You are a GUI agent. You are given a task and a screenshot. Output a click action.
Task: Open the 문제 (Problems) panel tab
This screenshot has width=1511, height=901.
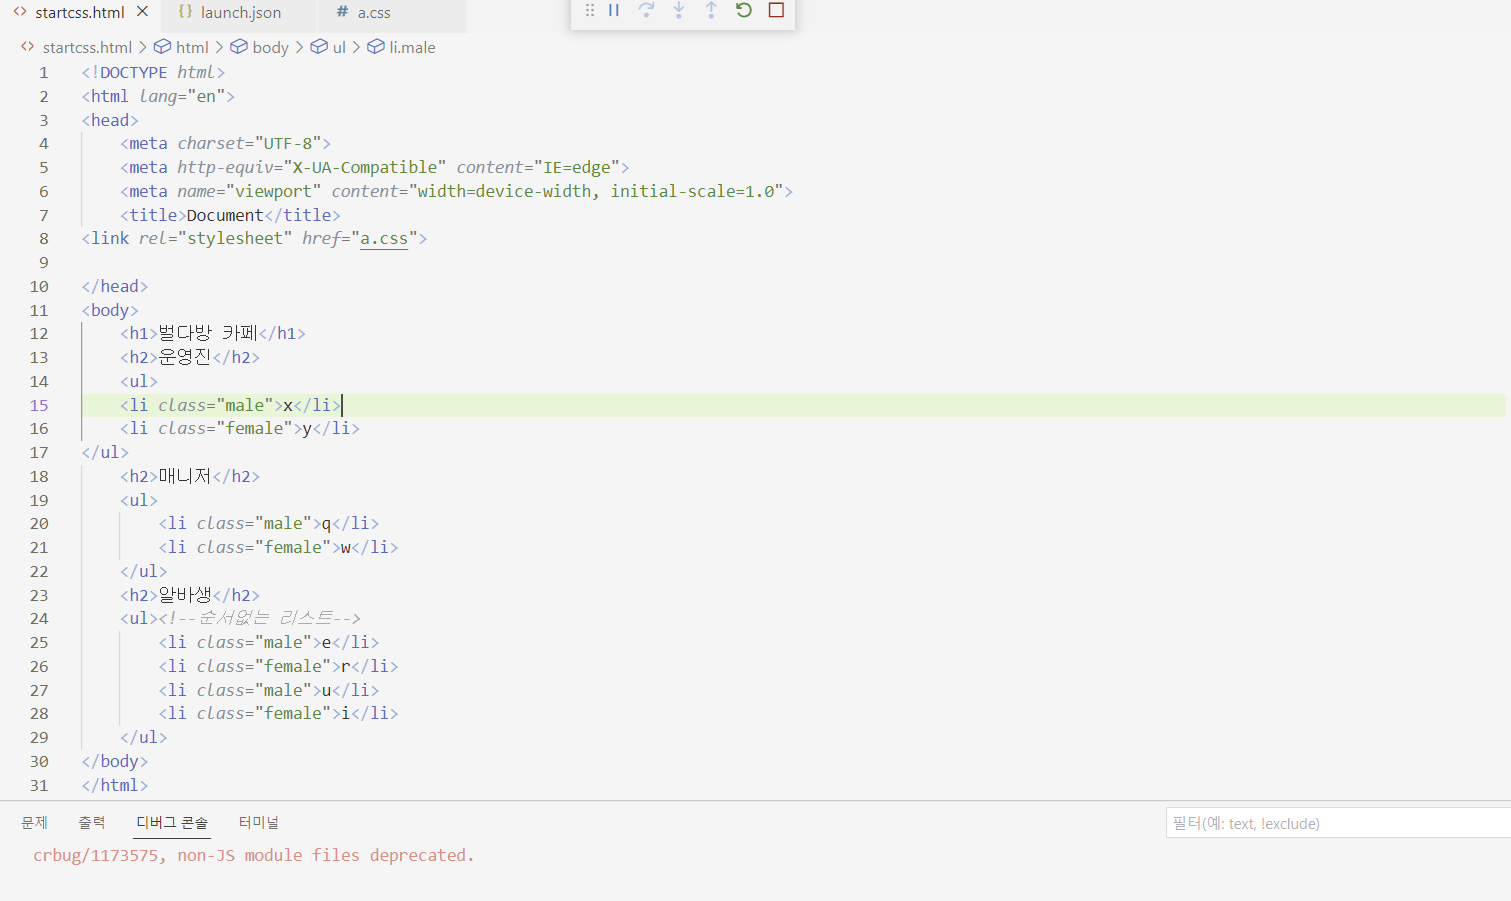click(35, 822)
